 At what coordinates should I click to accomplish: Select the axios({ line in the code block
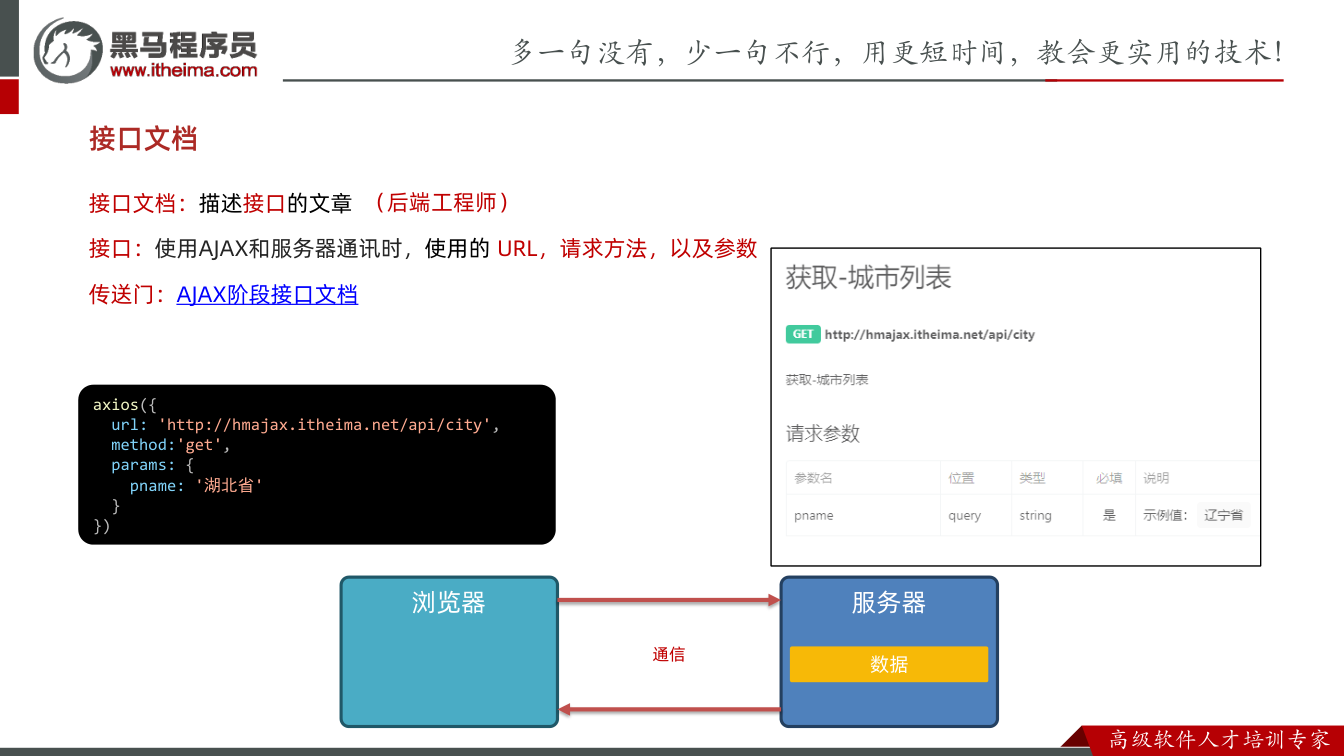pos(125,405)
